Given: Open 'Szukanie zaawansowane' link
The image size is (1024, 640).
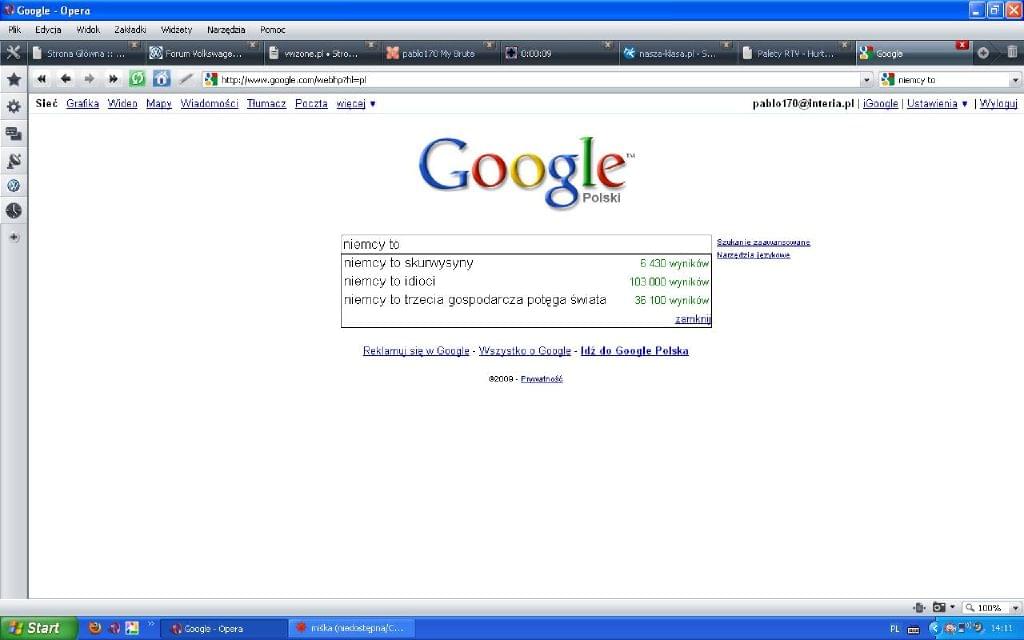Looking at the screenshot, I should pos(763,242).
